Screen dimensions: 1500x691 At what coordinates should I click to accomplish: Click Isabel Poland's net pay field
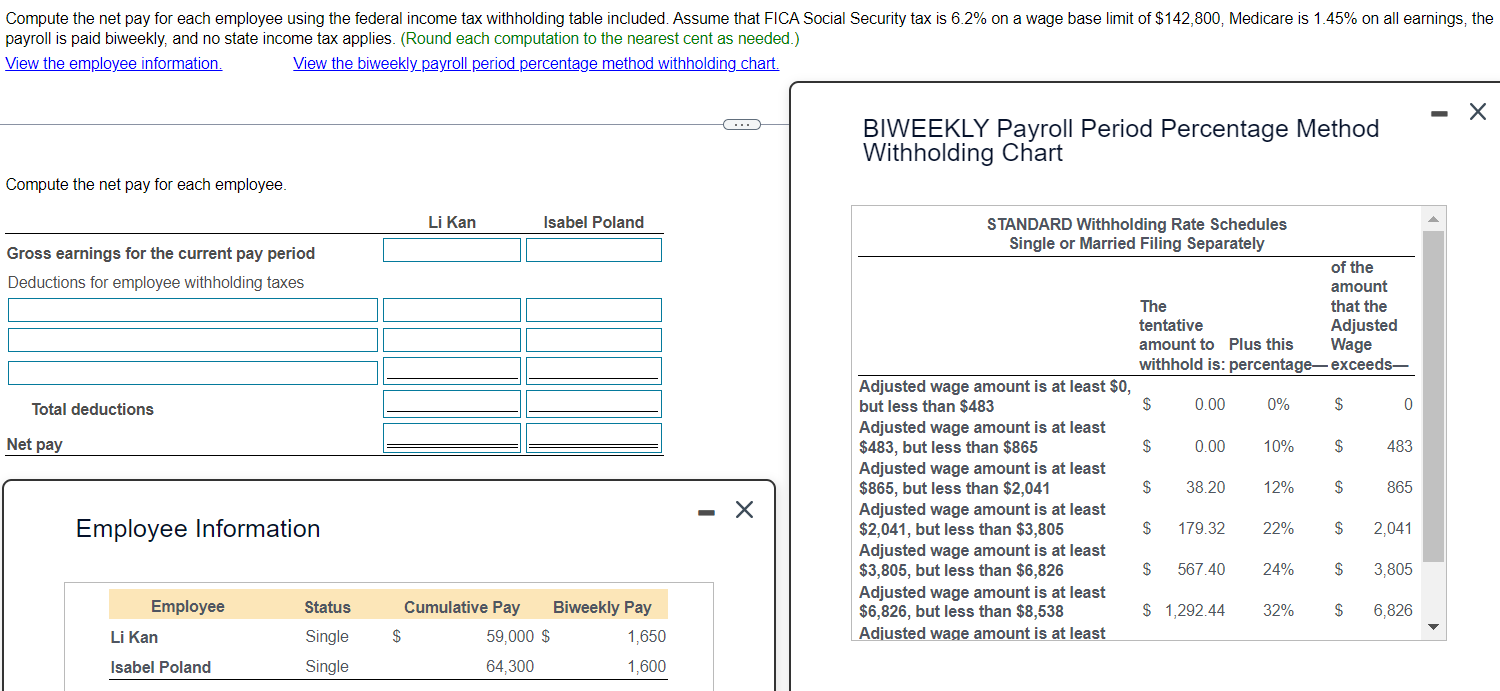coord(592,436)
